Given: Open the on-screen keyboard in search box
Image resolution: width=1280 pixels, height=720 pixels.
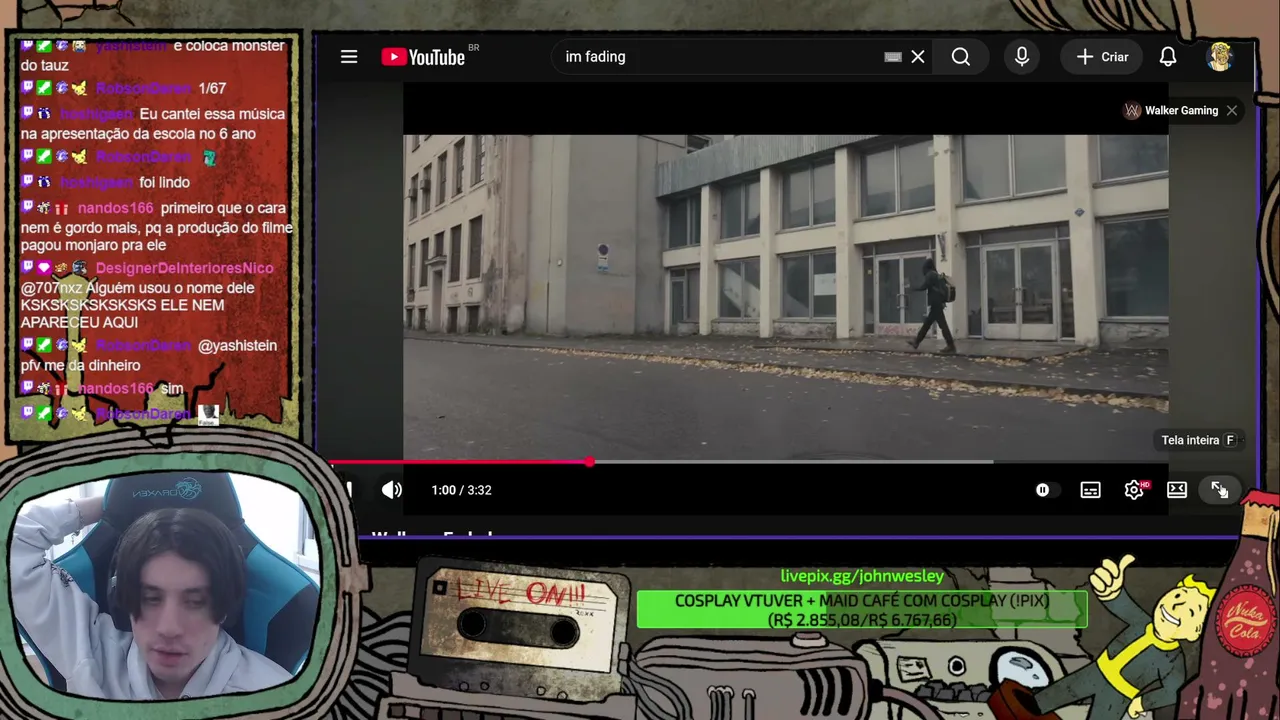Looking at the screenshot, I should click(893, 57).
